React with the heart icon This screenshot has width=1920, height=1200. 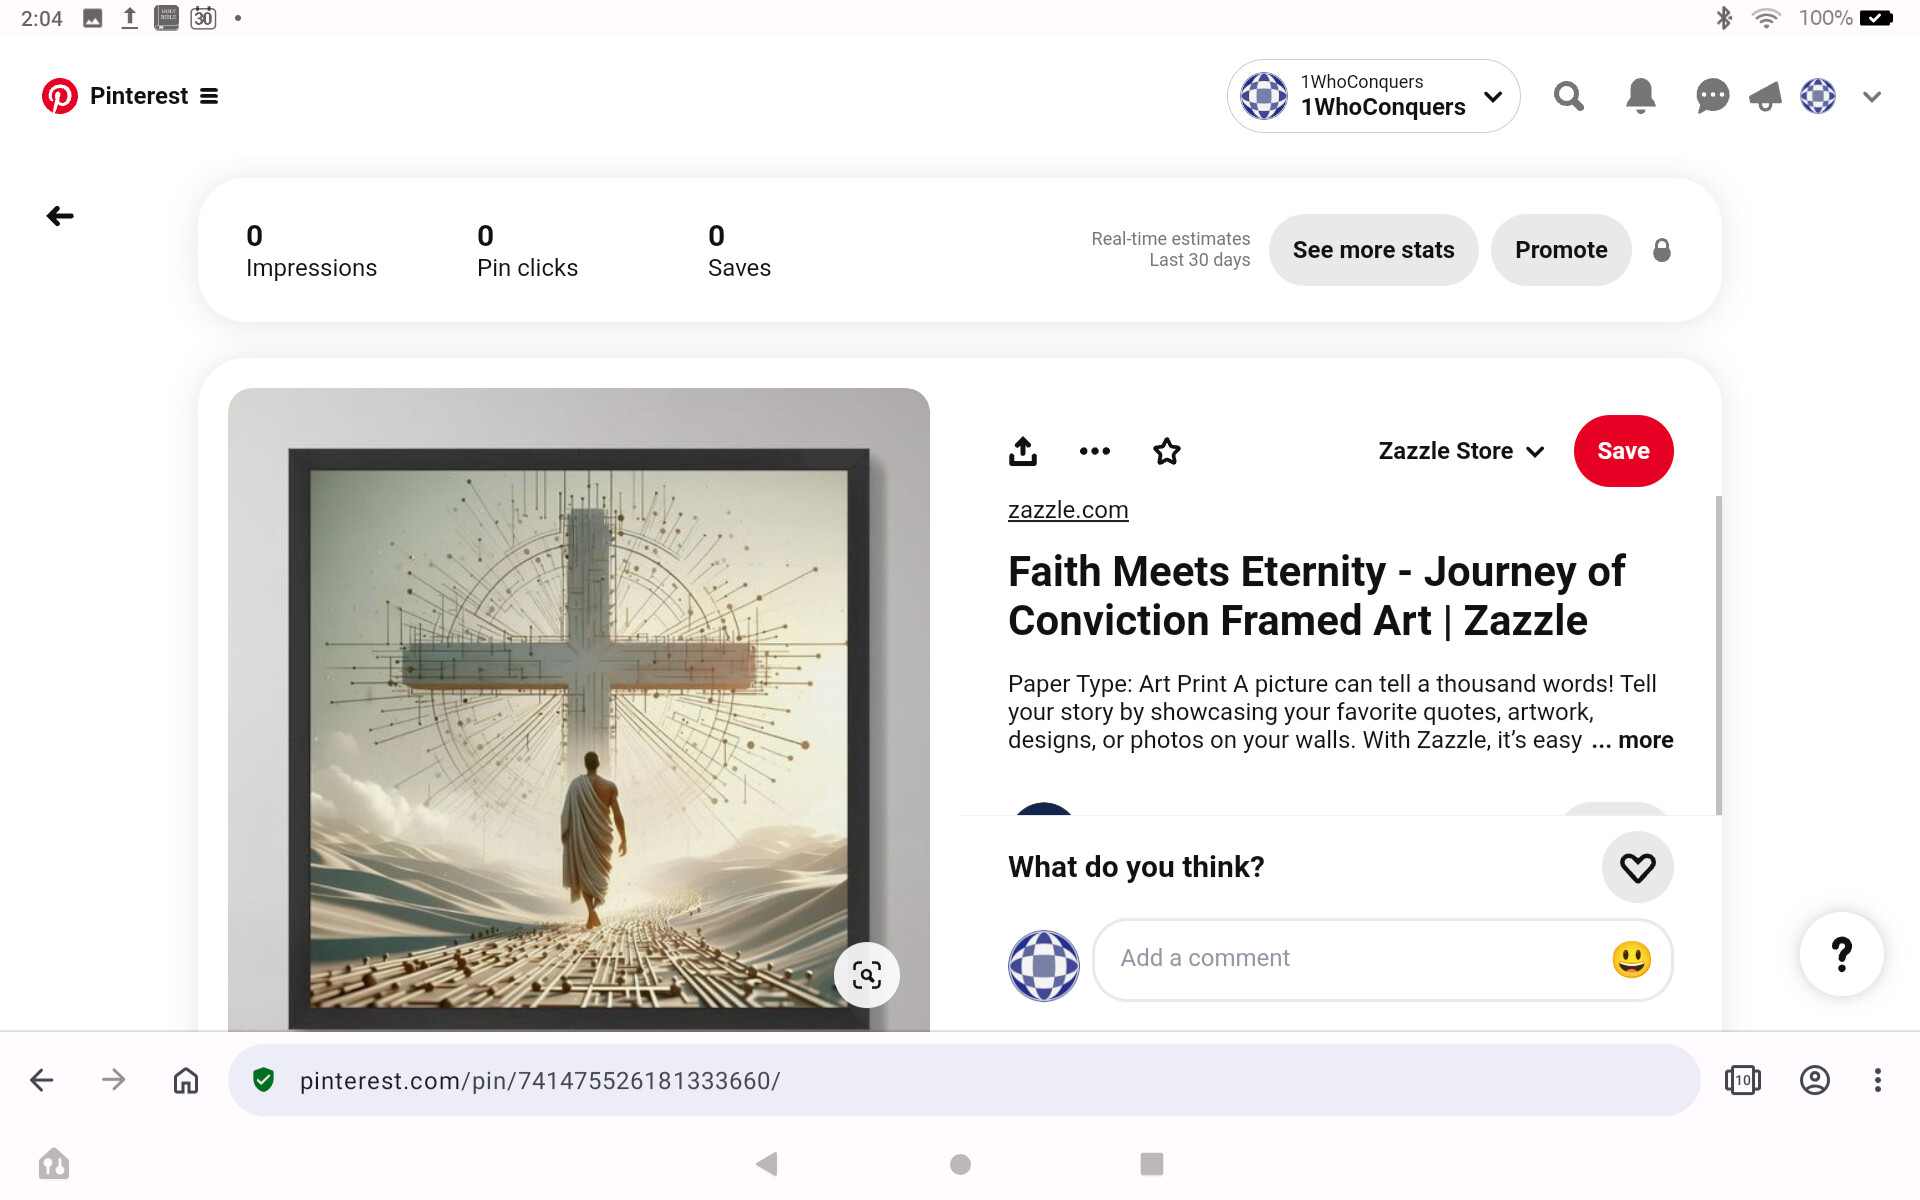[x=1637, y=867]
